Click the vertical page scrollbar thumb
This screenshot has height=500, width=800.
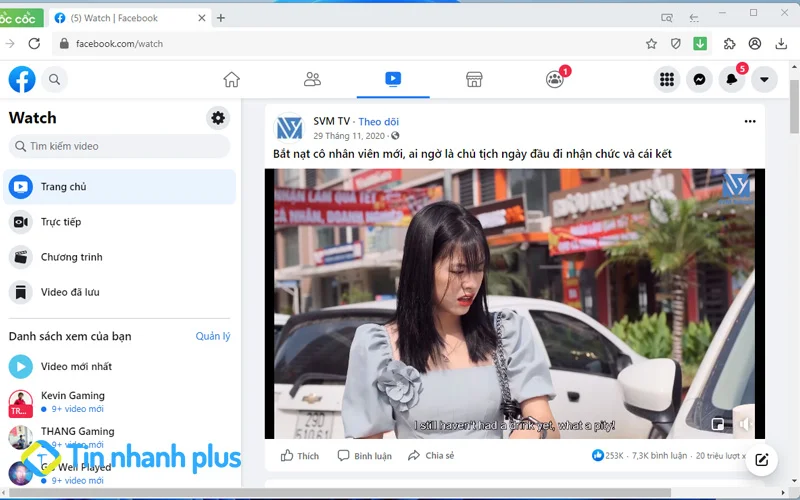794,106
